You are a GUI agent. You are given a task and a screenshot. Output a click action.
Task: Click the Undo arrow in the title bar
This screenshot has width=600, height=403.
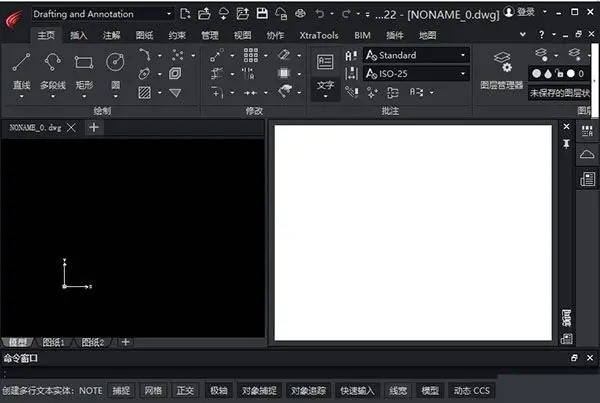click(x=320, y=13)
